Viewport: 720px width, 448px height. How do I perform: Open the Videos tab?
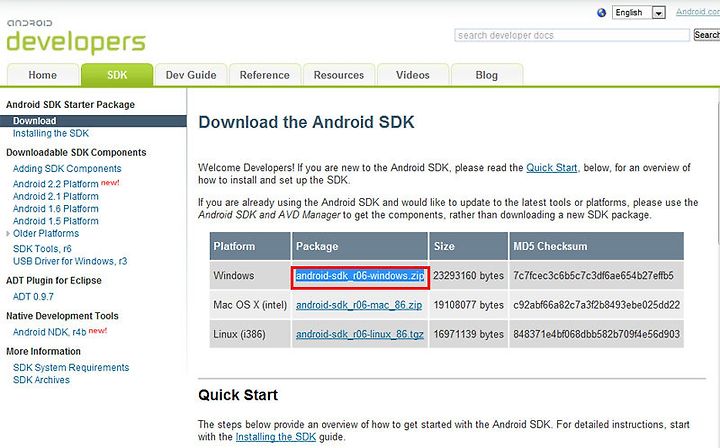[x=413, y=75]
